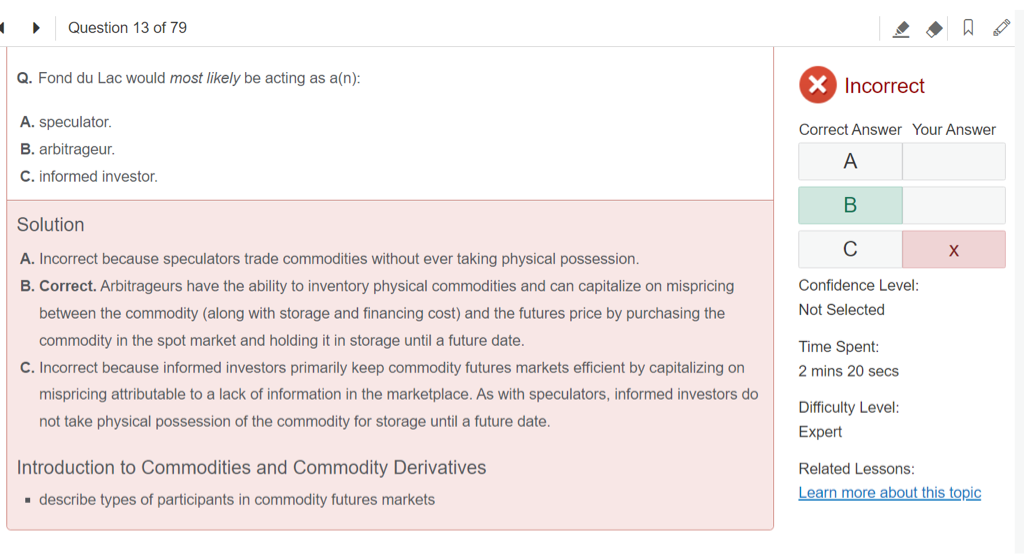This screenshot has height=554, width=1024.
Task: Click the green Correct Answer B cell
Action: tap(850, 205)
